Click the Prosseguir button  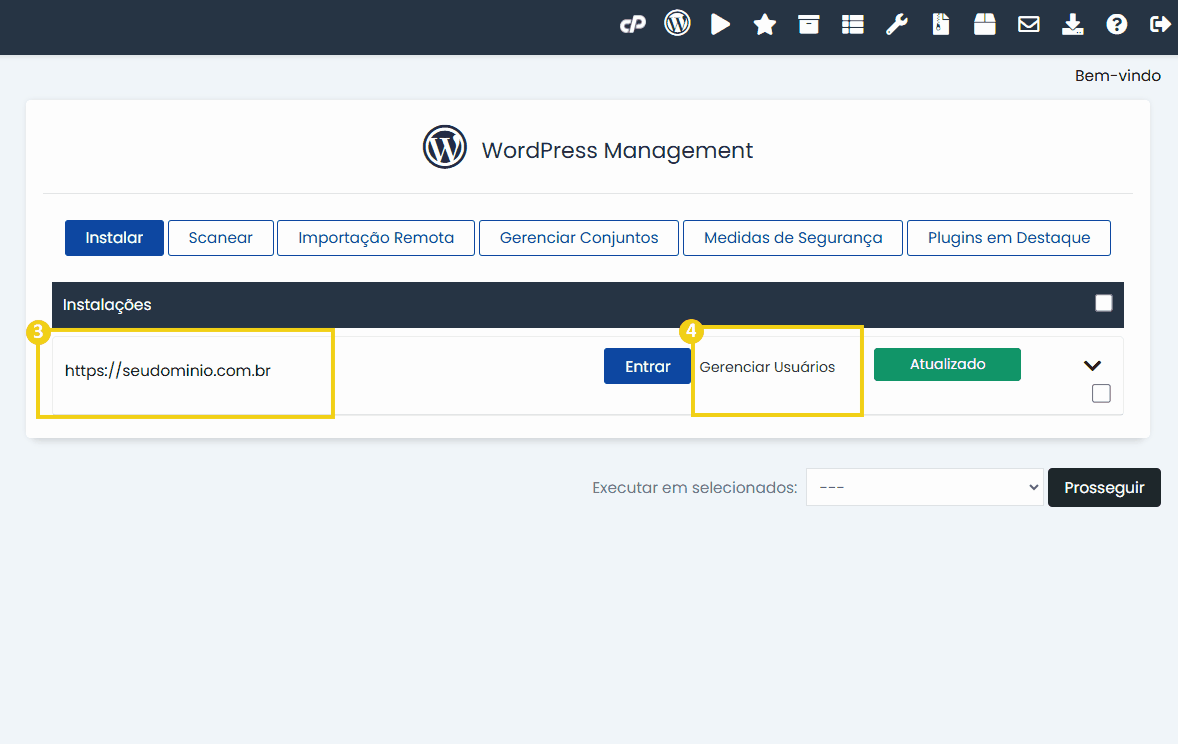(x=1104, y=487)
